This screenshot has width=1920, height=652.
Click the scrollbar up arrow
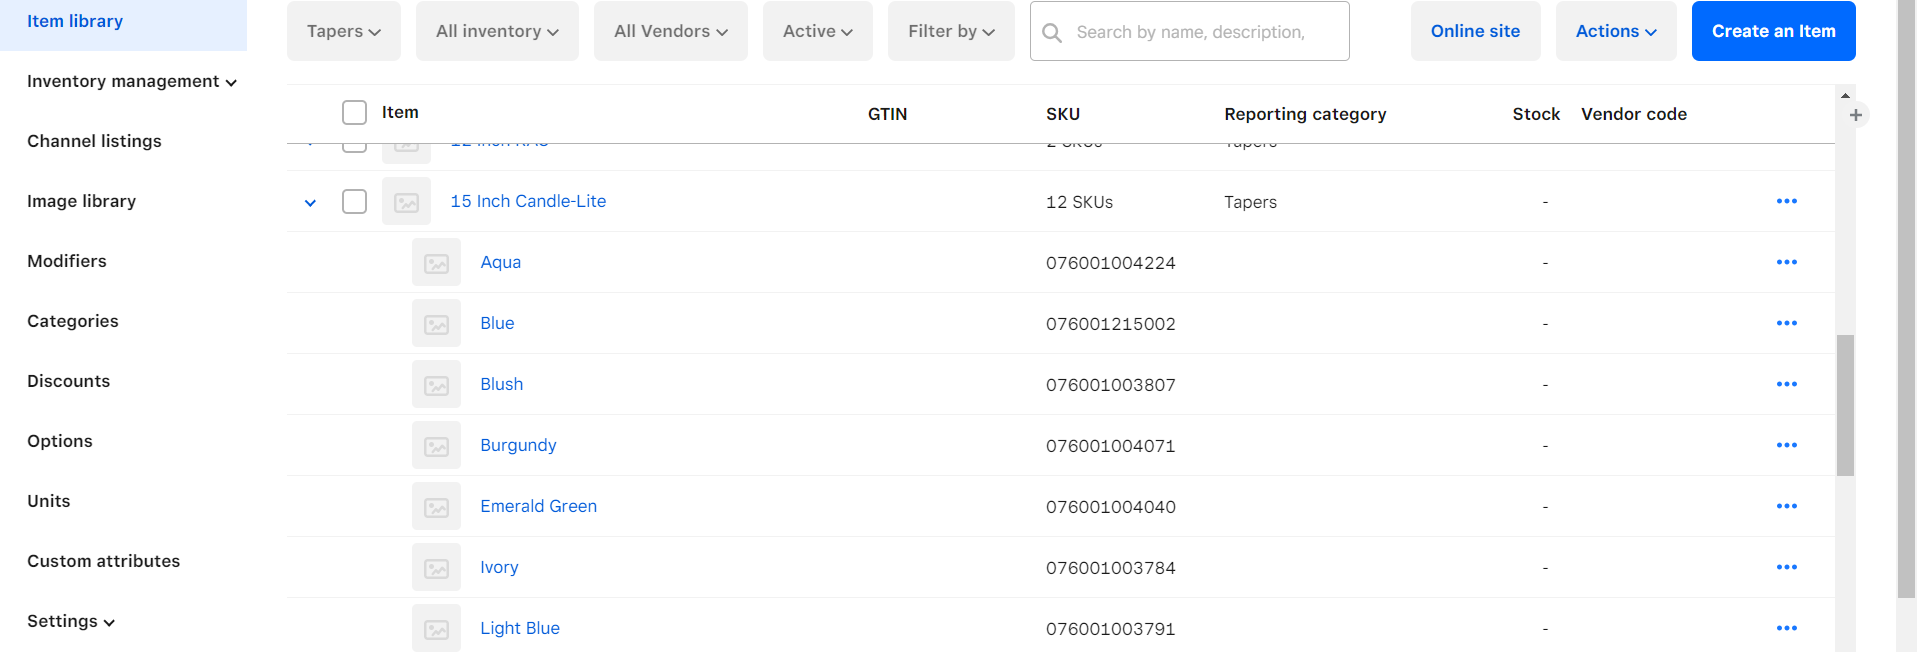pyautogui.click(x=1845, y=95)
